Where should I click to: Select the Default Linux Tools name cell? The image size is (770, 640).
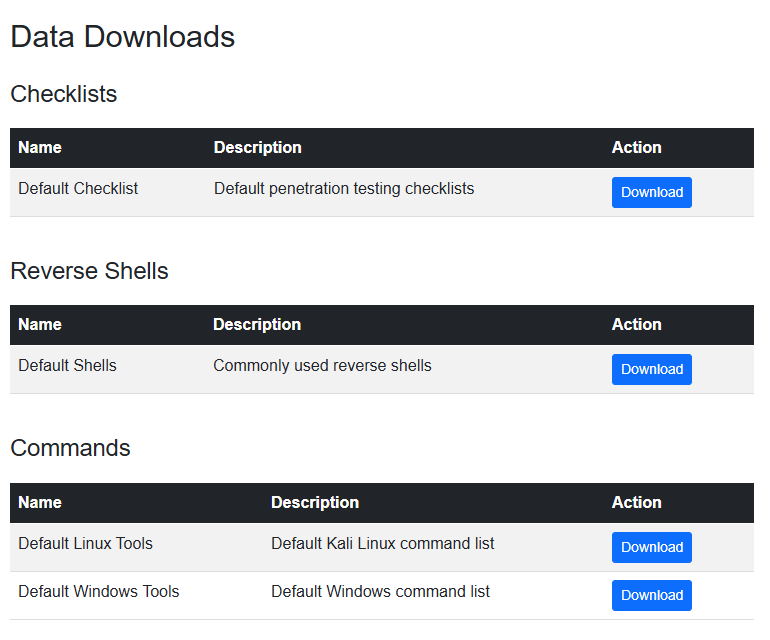[85, 543]
